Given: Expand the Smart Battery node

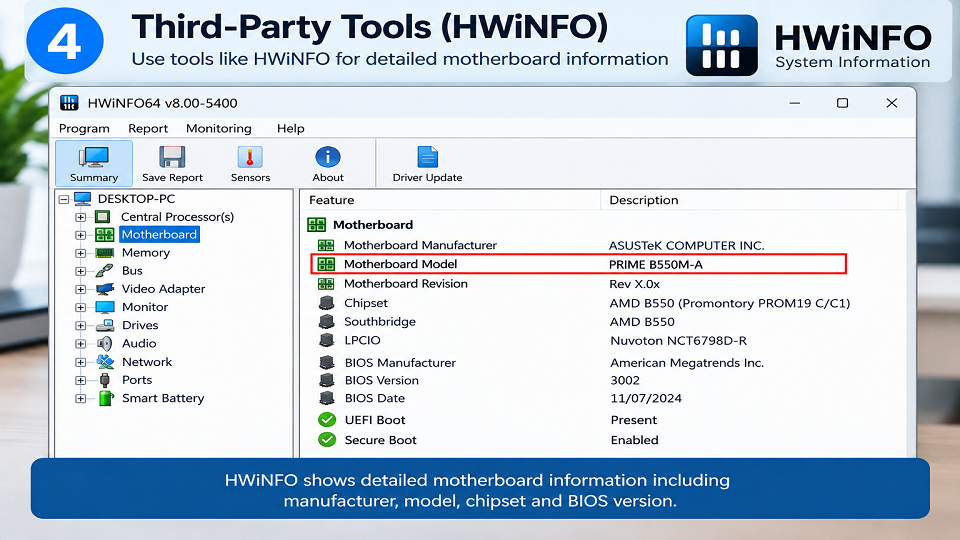Looking at the screenshot, I should (80, 399).
